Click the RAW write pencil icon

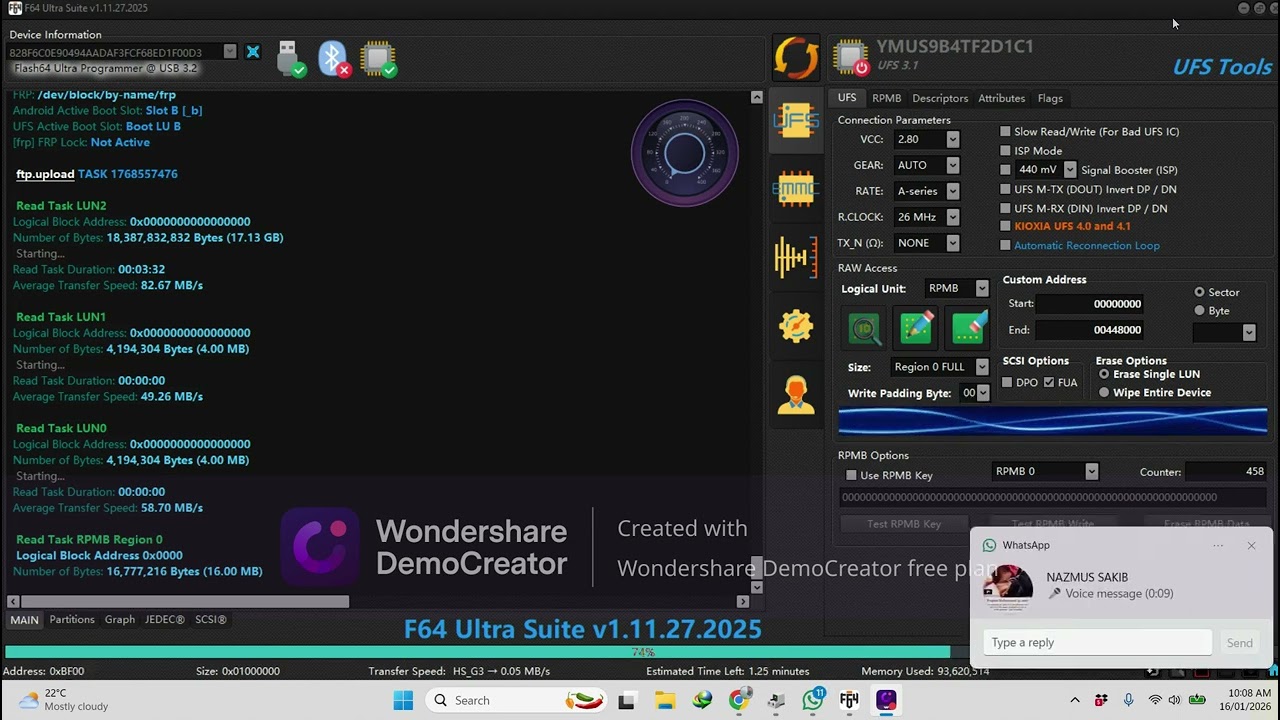coord(917,328)
